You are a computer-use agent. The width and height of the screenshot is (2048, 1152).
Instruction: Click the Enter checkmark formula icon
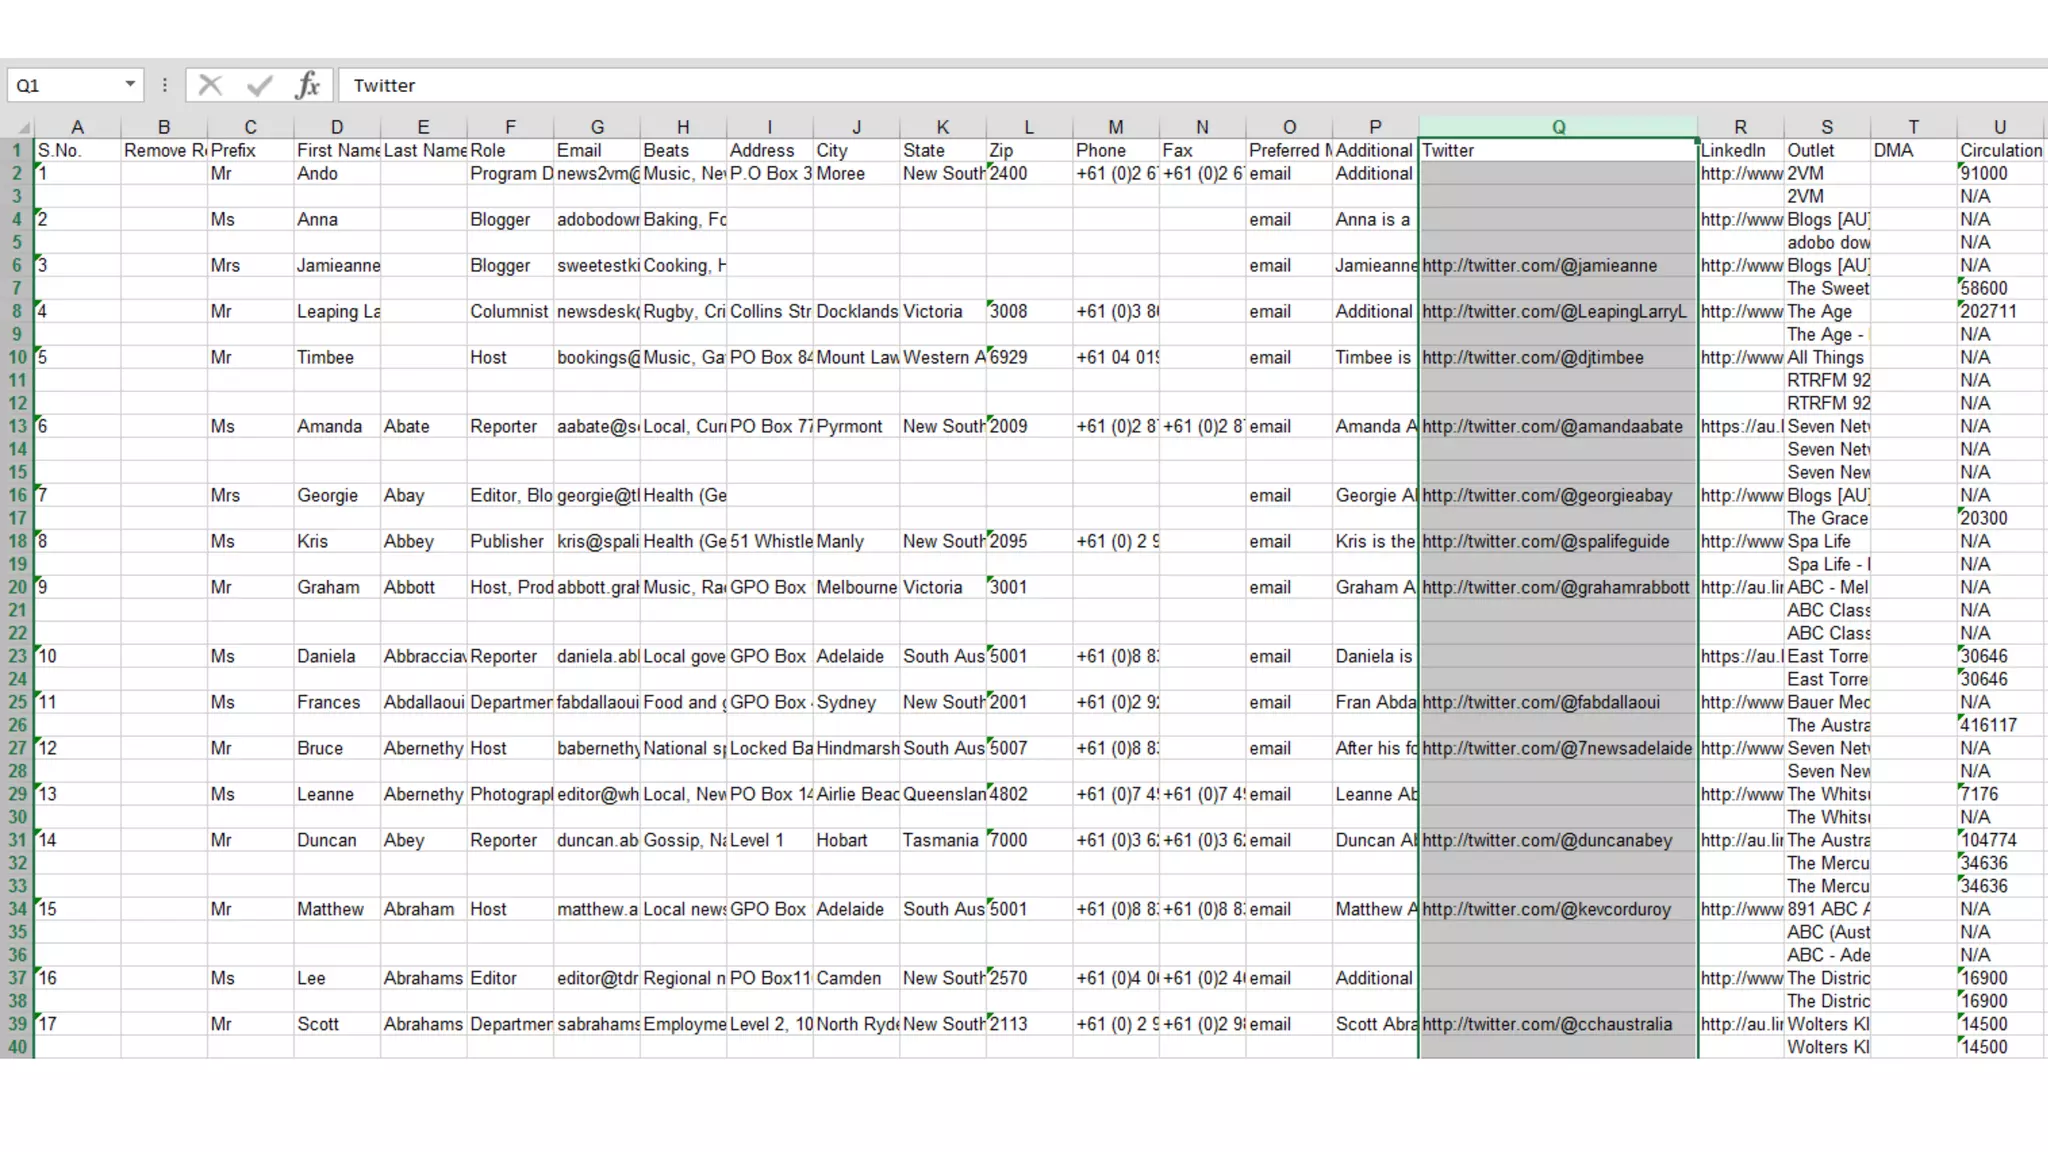(x=259, y=85)
